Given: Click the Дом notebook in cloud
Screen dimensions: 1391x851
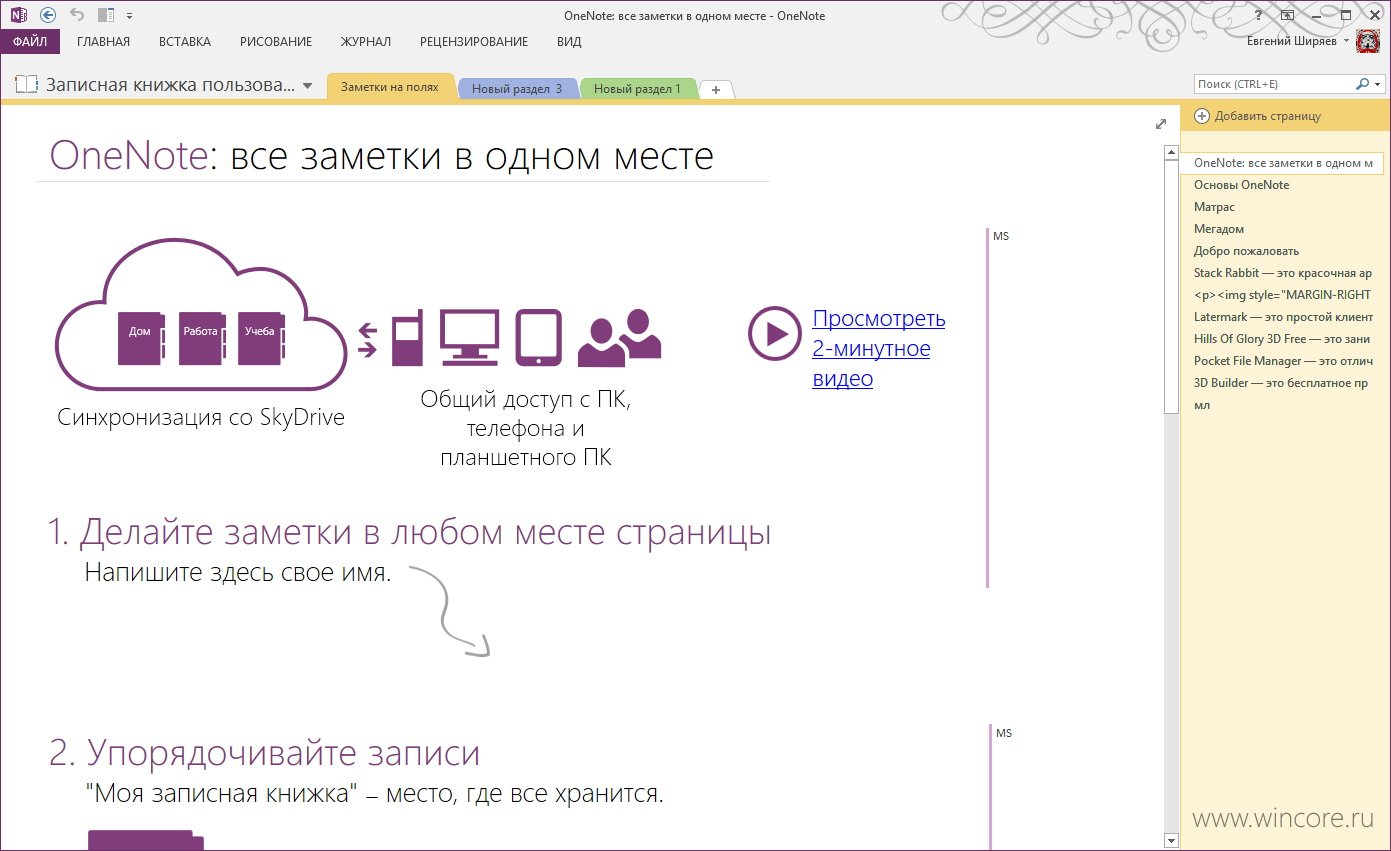Looking at the screenshot, I should point(141,338).
